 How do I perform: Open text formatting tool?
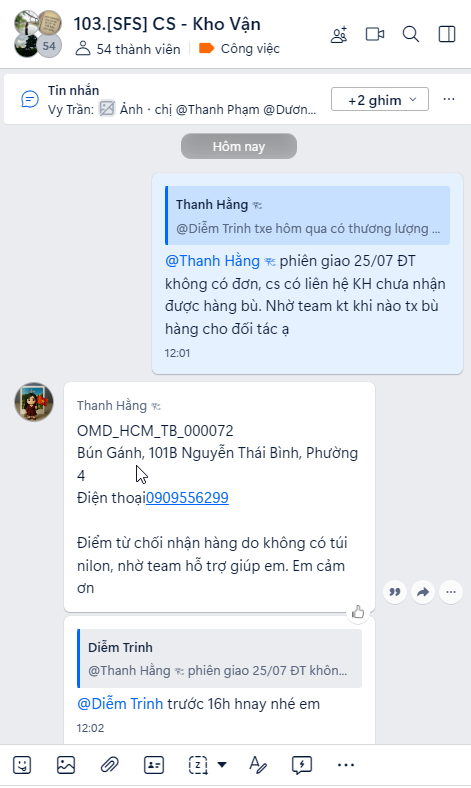(x=258, y=765)
